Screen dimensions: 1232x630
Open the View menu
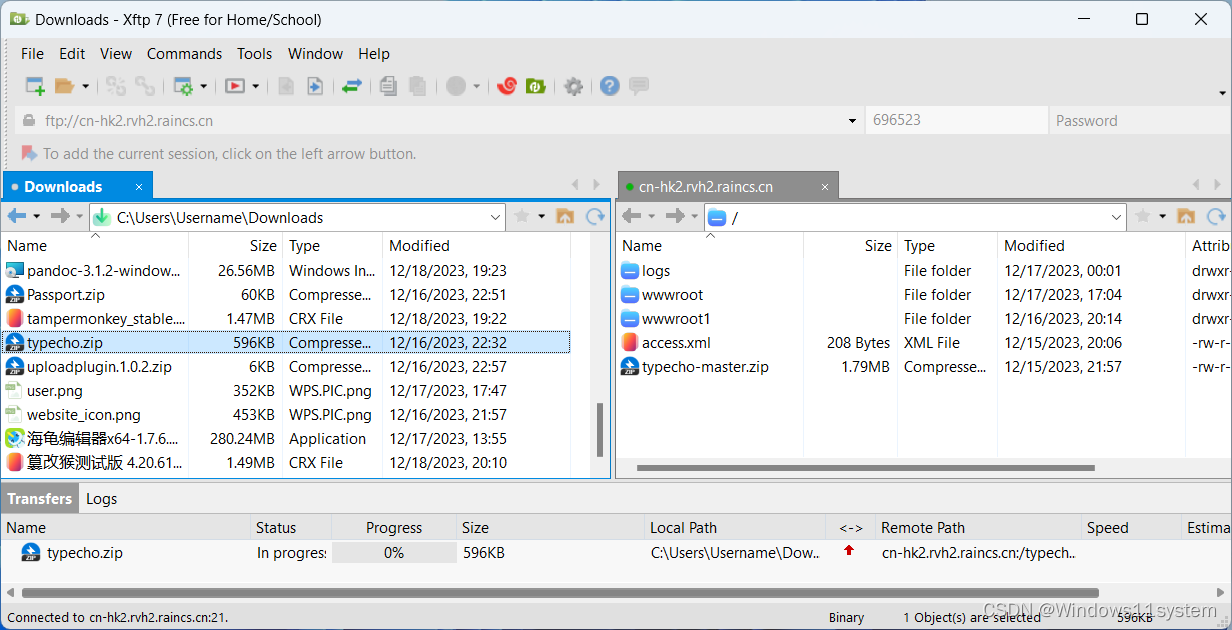[x=116, y=54]
